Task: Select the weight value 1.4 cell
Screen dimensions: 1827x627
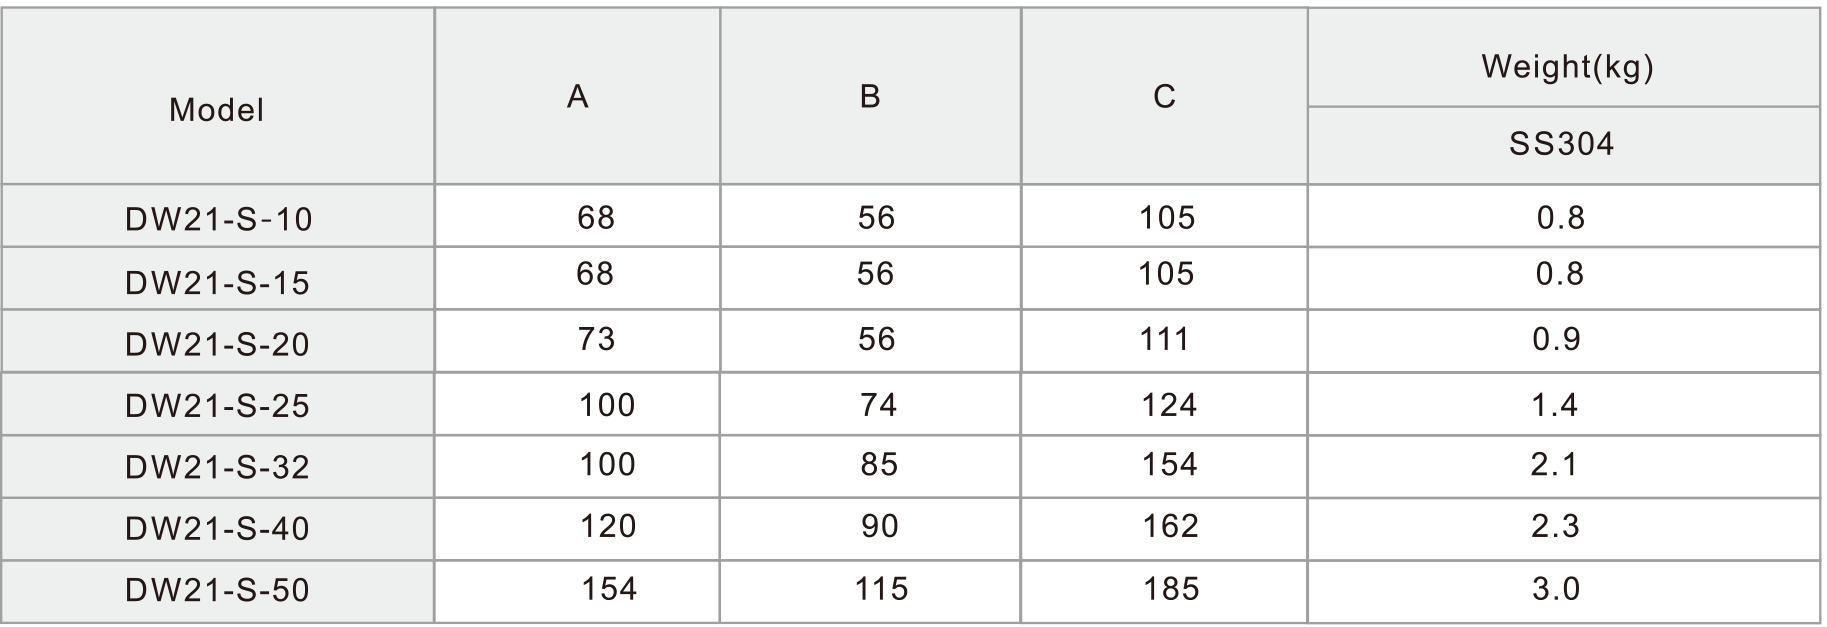Action: [1564, 405]
